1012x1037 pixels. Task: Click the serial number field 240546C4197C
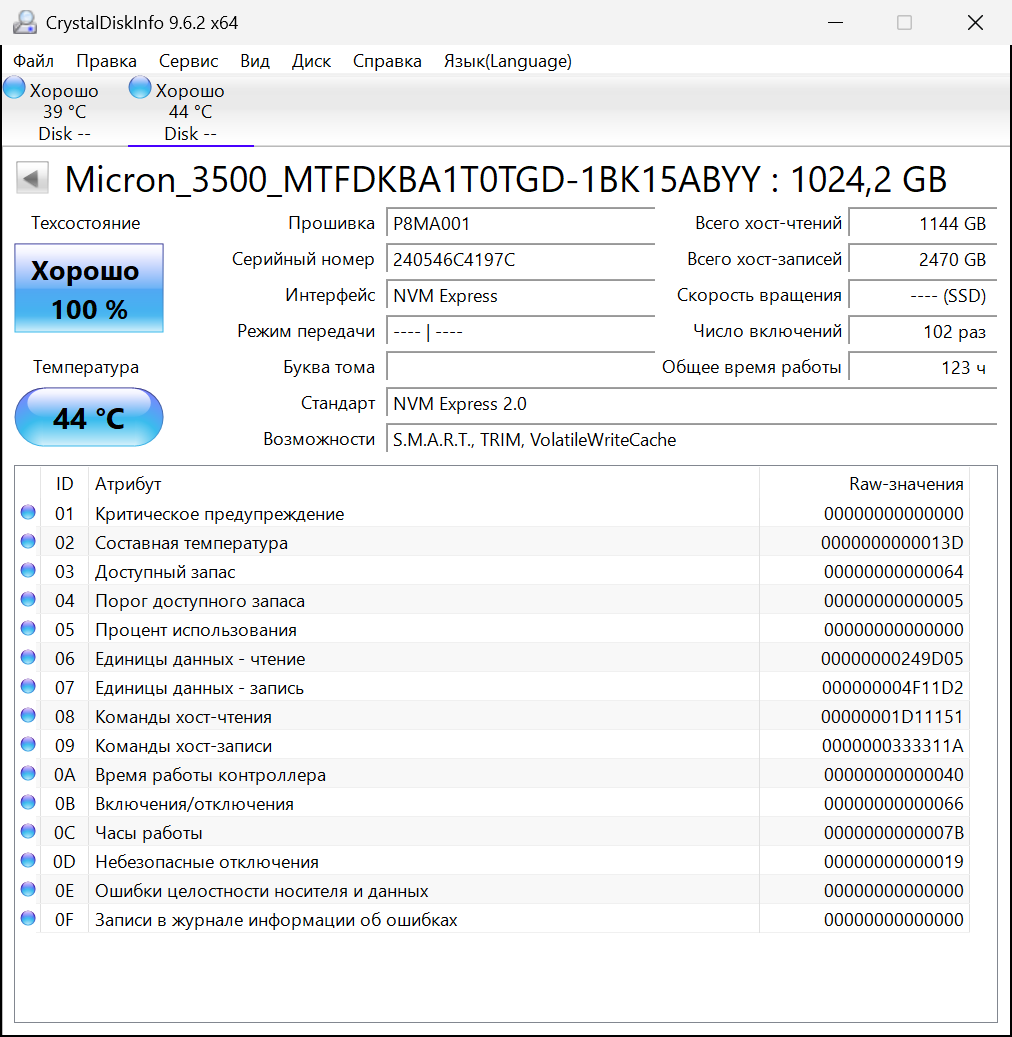pyautogui.click(x=521, y=259)
